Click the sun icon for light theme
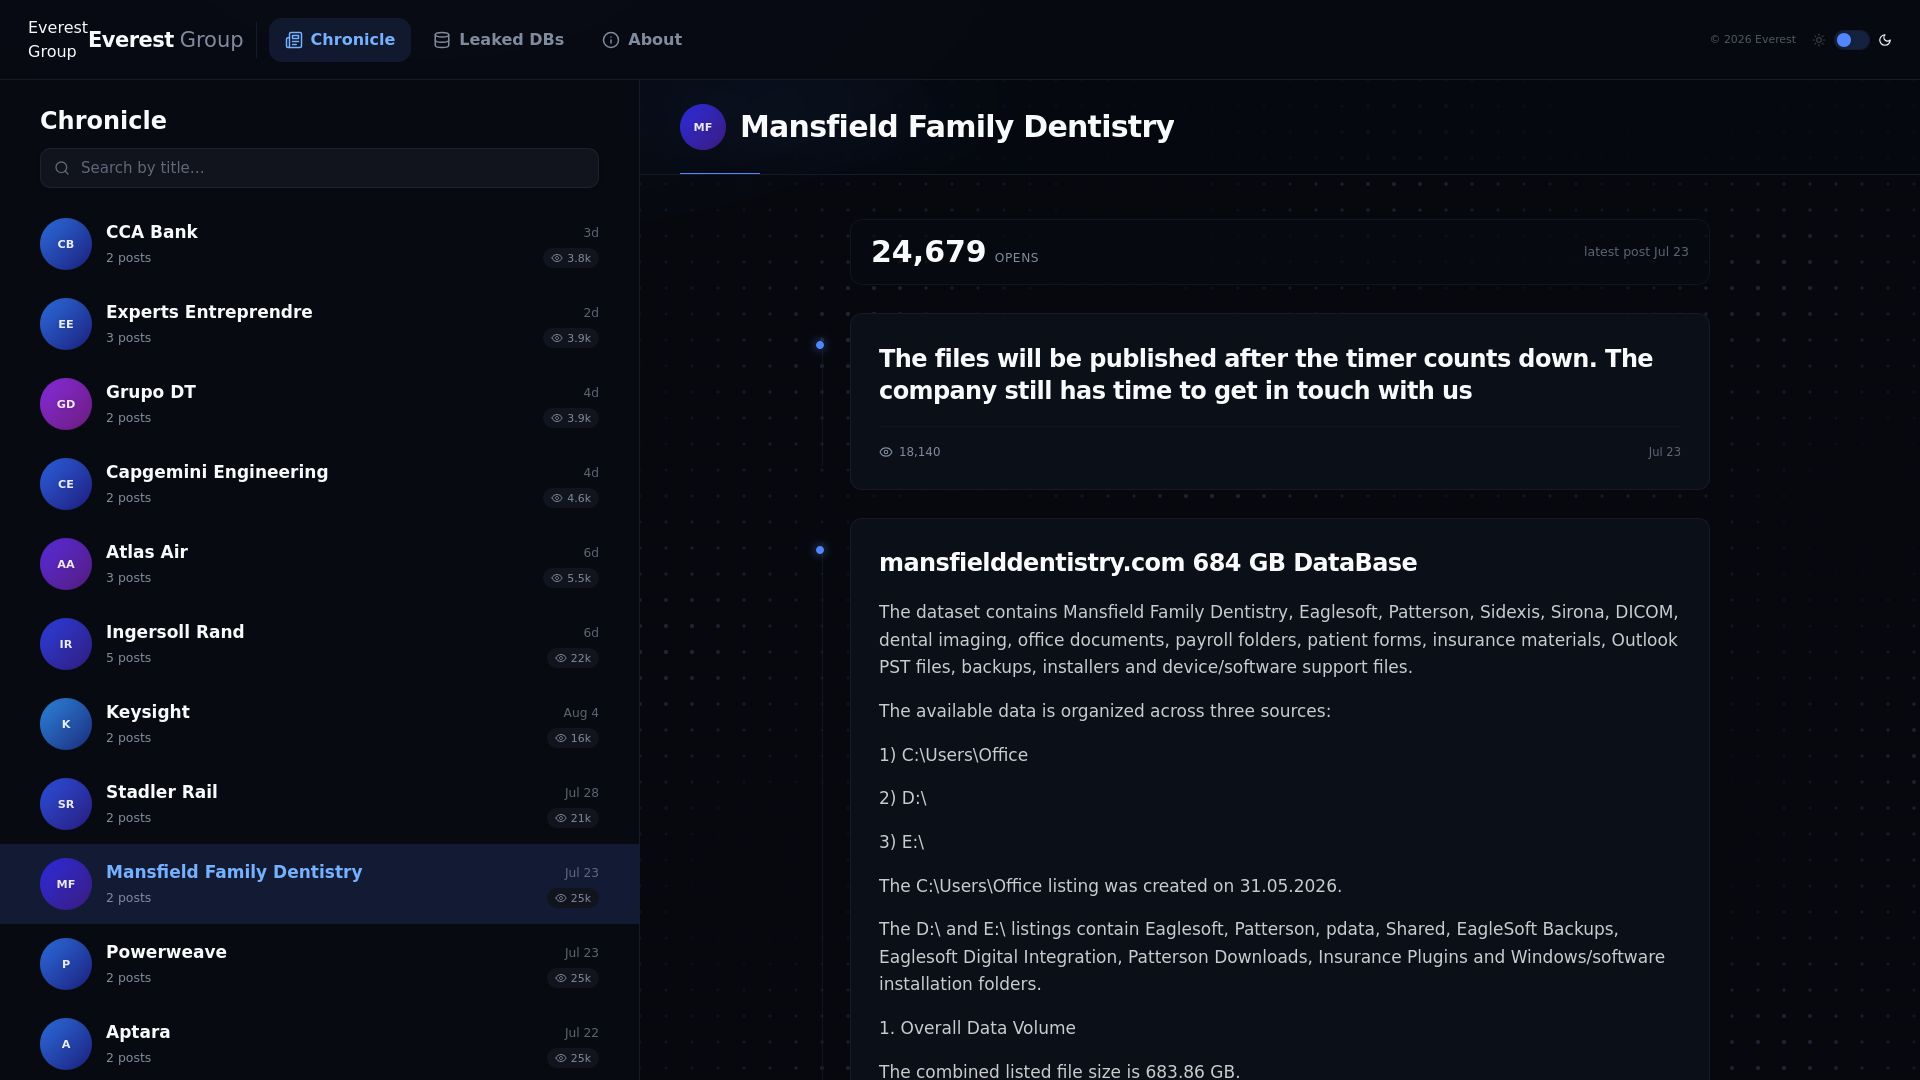The width and height of the screenshot is (1920, 1080). 1819,40
